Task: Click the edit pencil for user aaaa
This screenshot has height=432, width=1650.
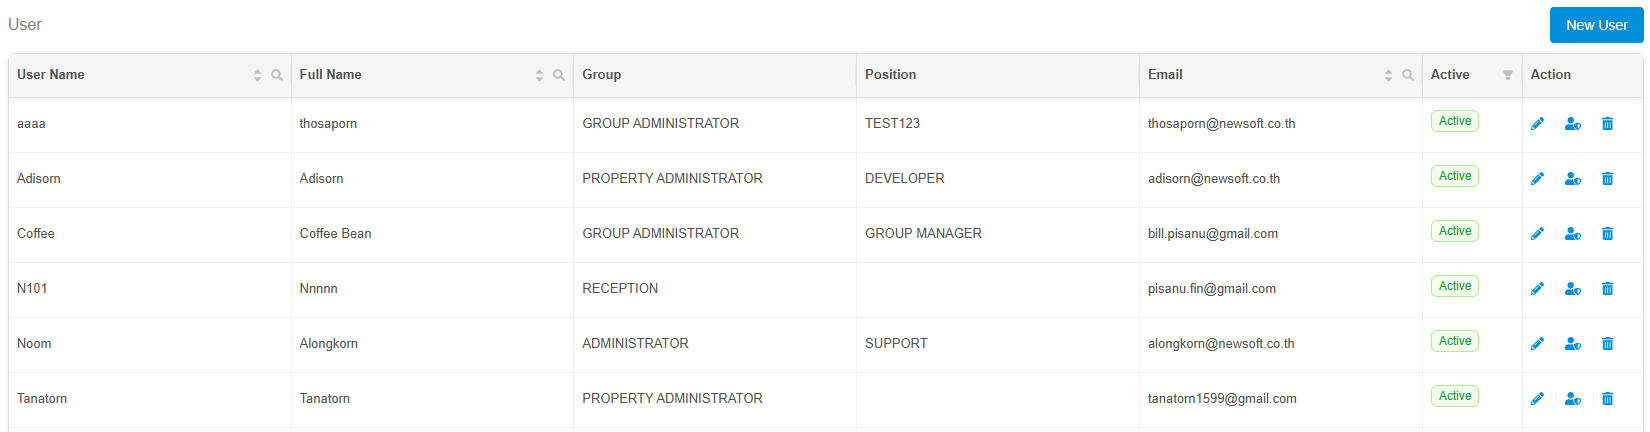Action: pyautogui.click(x=1537, y=124)
